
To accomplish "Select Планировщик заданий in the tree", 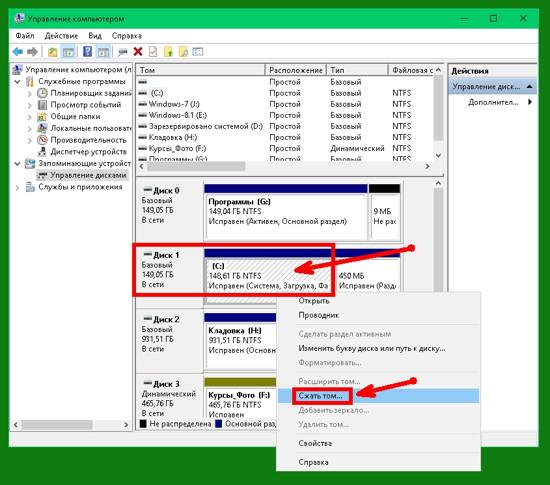I will [x=90, y=93].
